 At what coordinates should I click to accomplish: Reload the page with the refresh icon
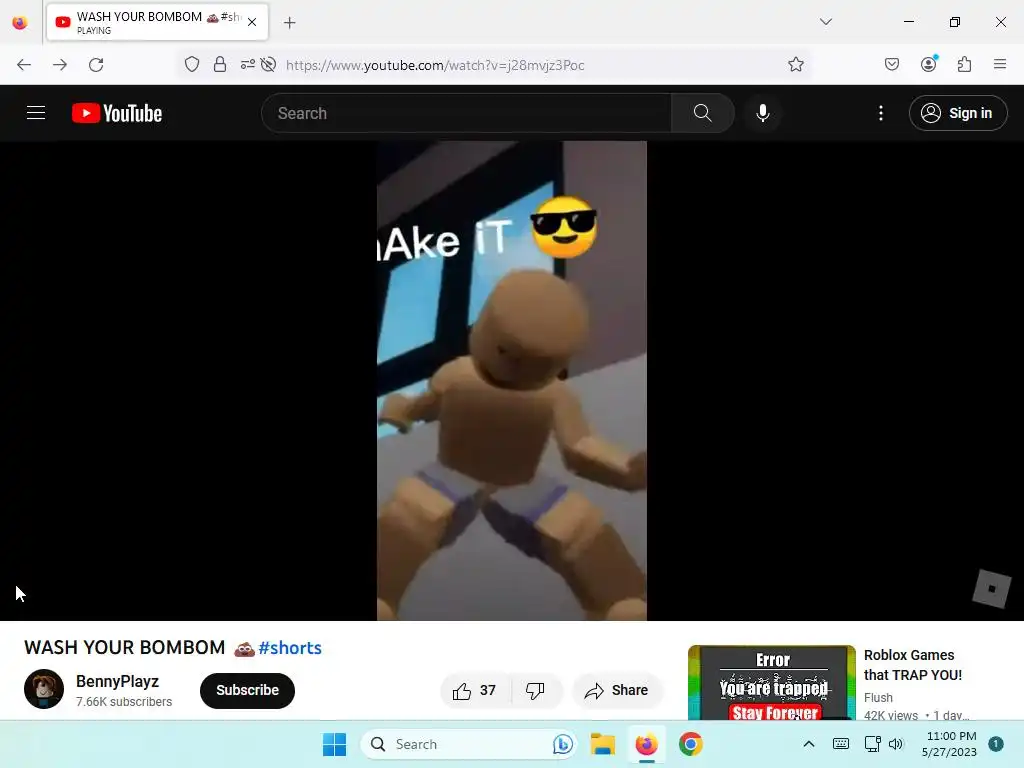point(96,65)
